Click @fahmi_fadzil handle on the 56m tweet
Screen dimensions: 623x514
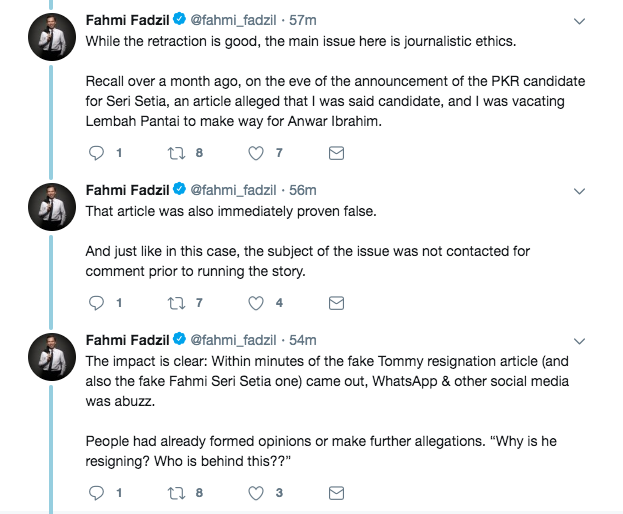coord(235,189)
